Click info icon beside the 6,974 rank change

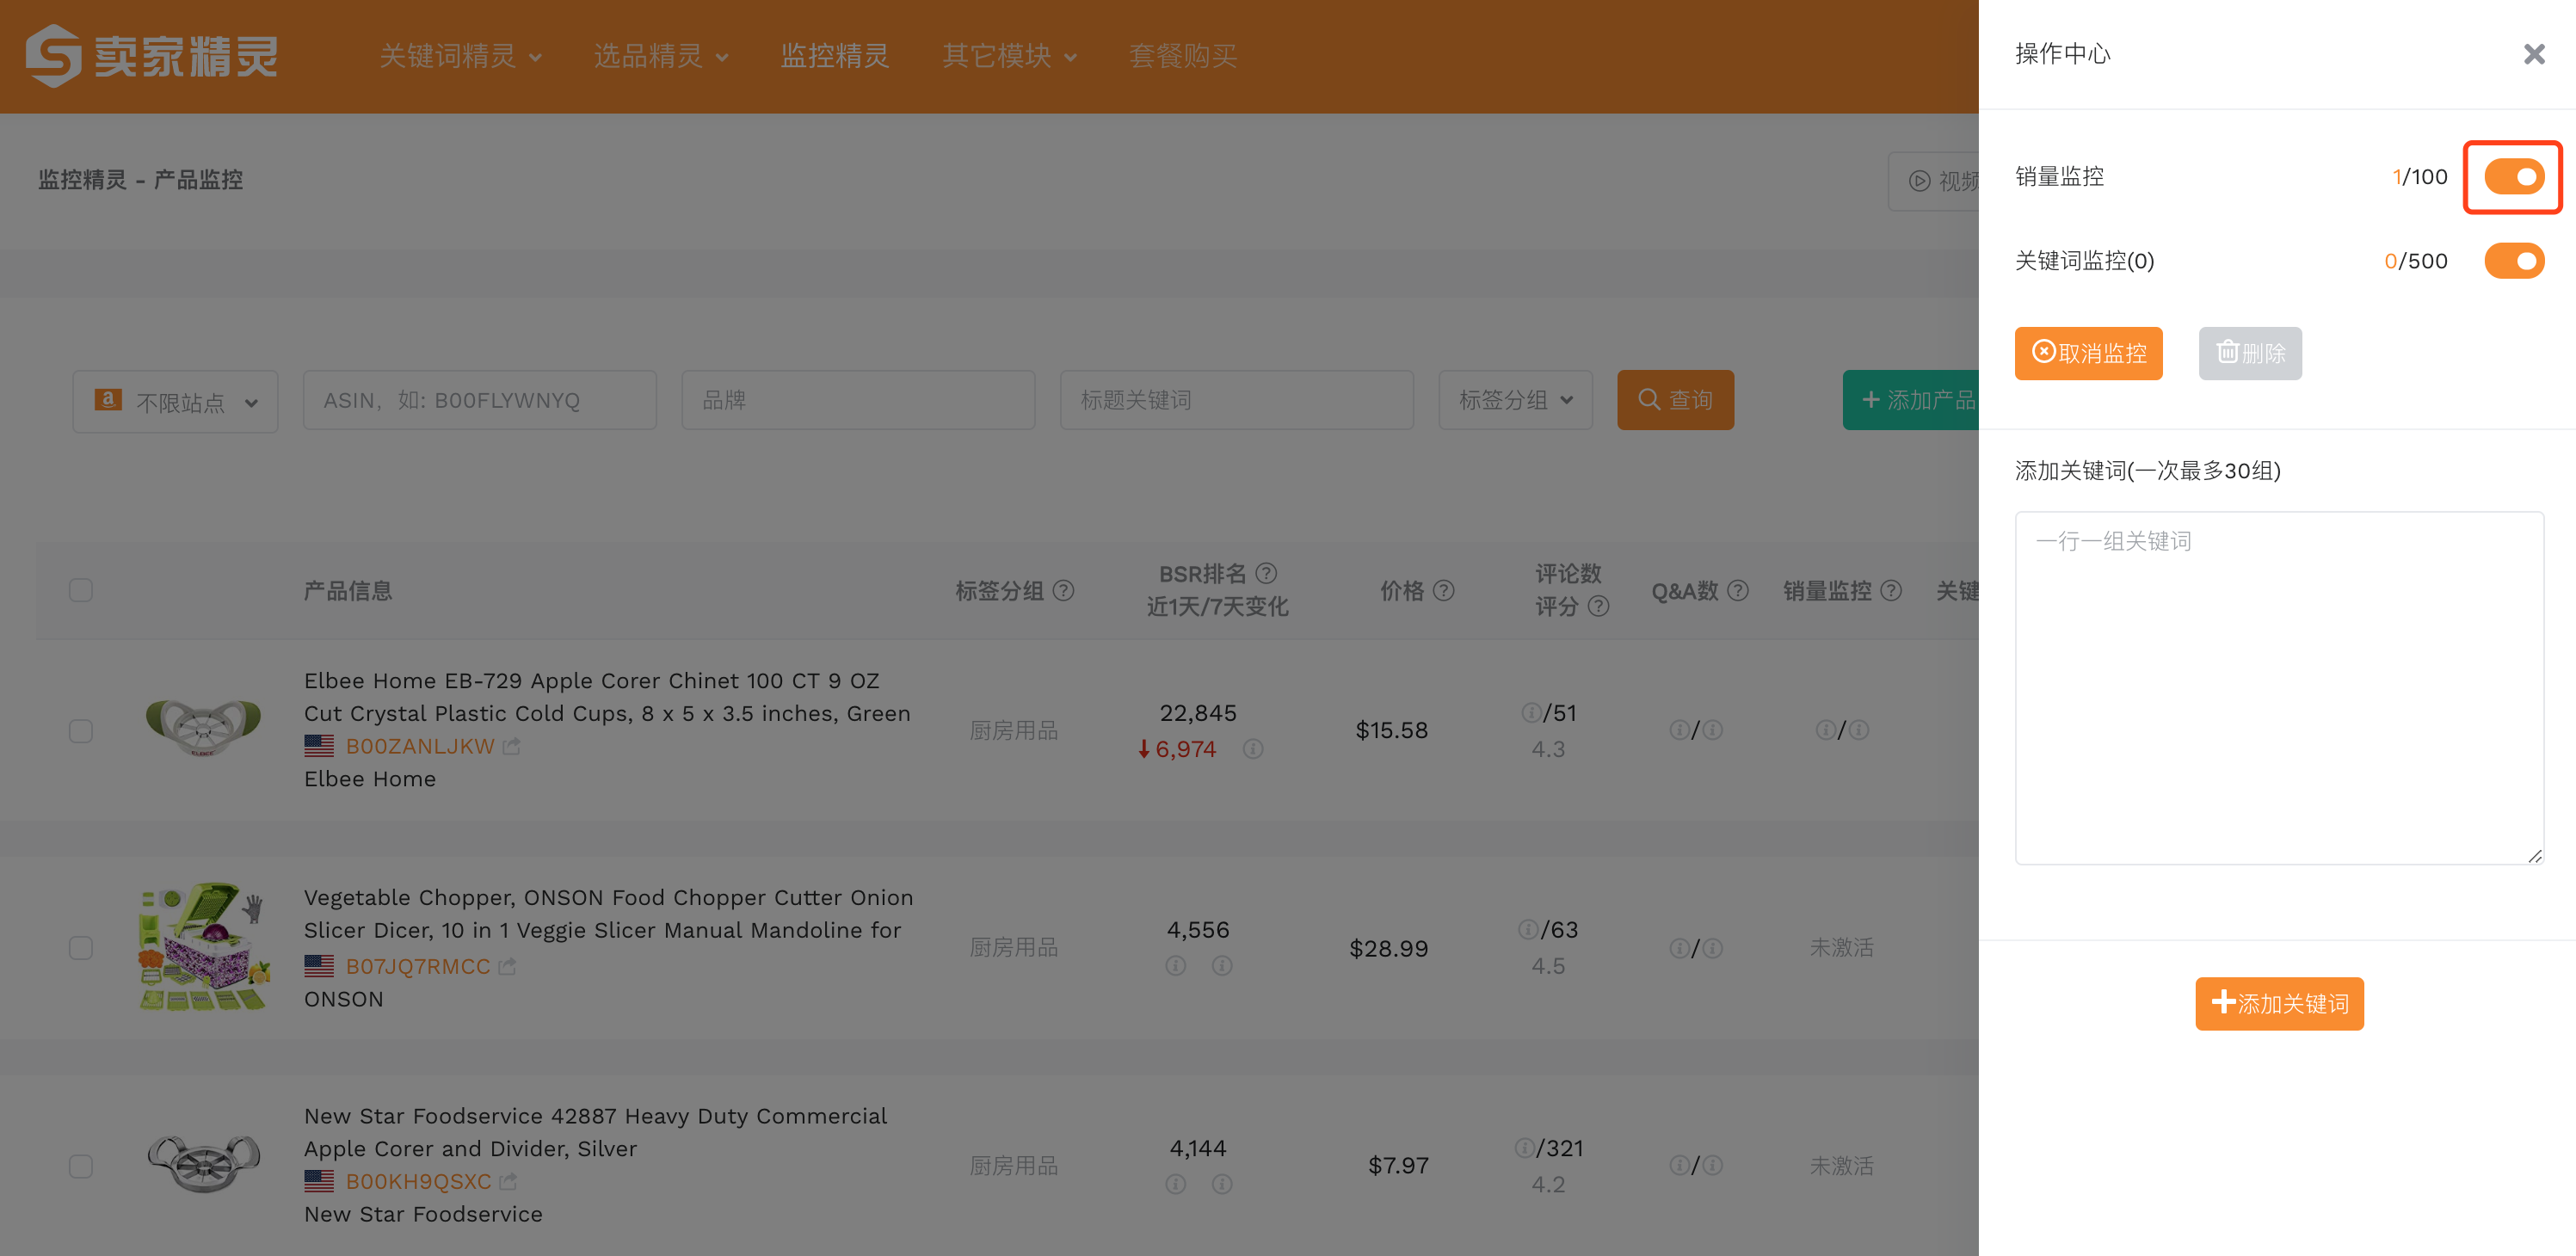(x=1252, y=749)
